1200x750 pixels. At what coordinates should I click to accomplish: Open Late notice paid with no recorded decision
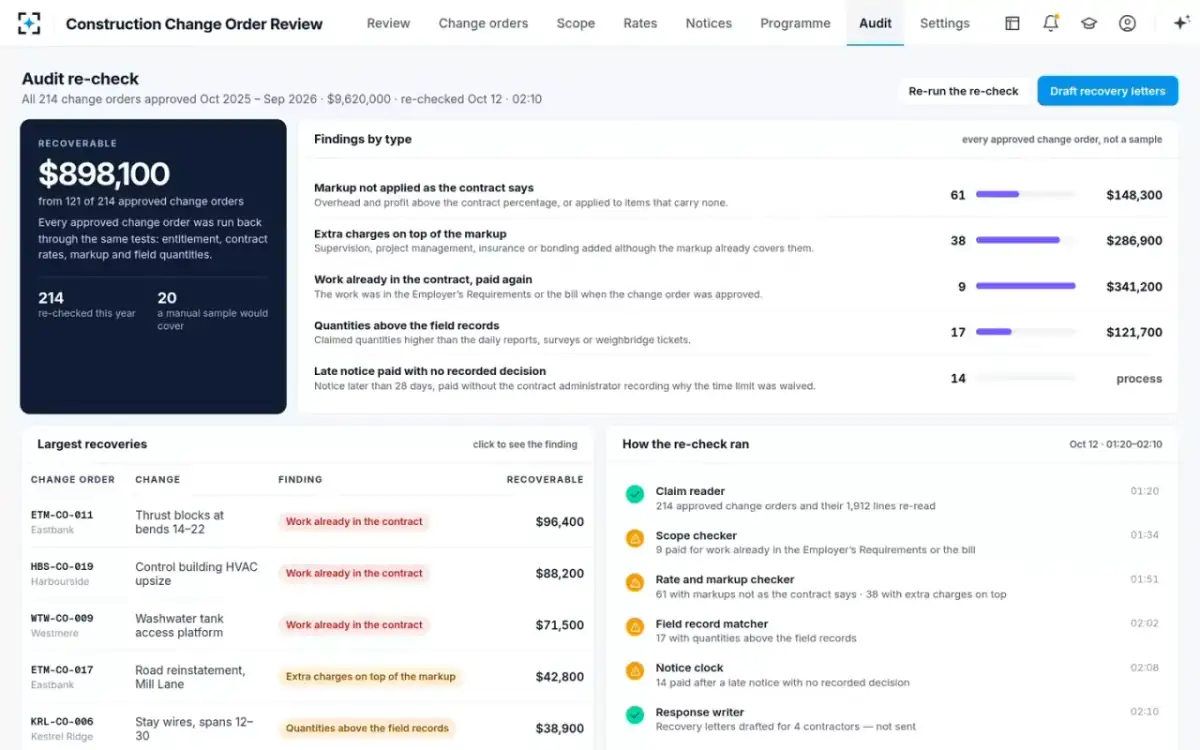pos(738,379)
